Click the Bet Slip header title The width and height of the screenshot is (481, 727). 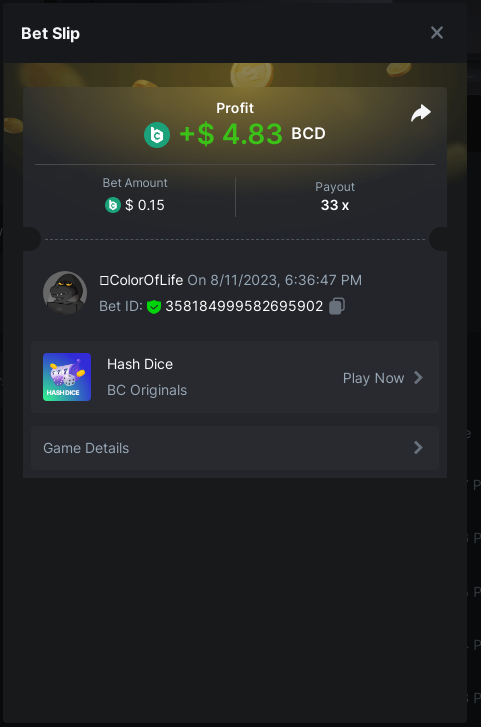click(x=51, y=33)
